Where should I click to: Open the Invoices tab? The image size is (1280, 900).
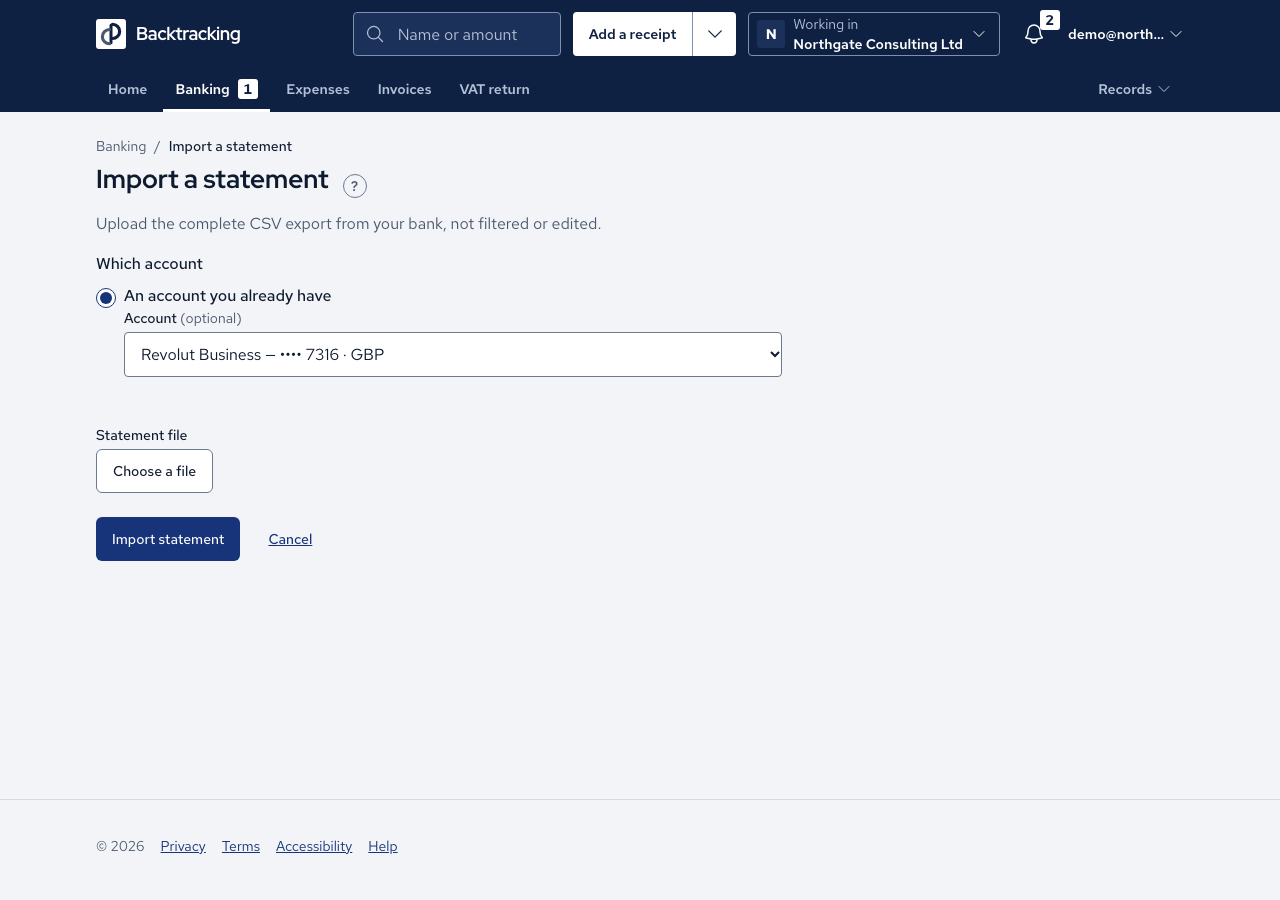[405, 89]
